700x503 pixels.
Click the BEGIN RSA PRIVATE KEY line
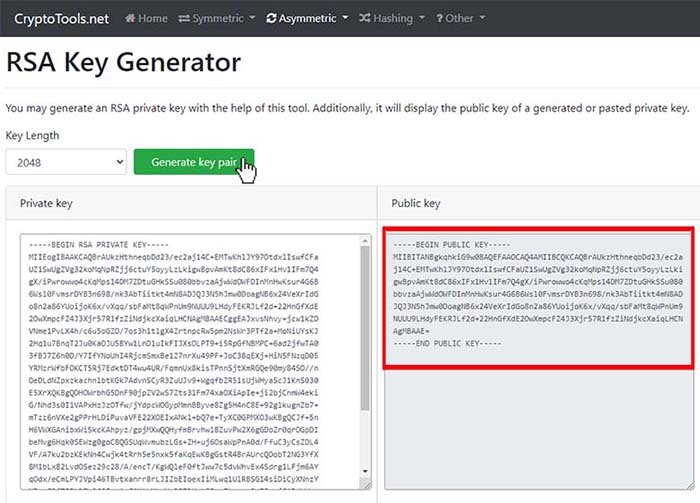pyautogui.click(x=99, y=245)
